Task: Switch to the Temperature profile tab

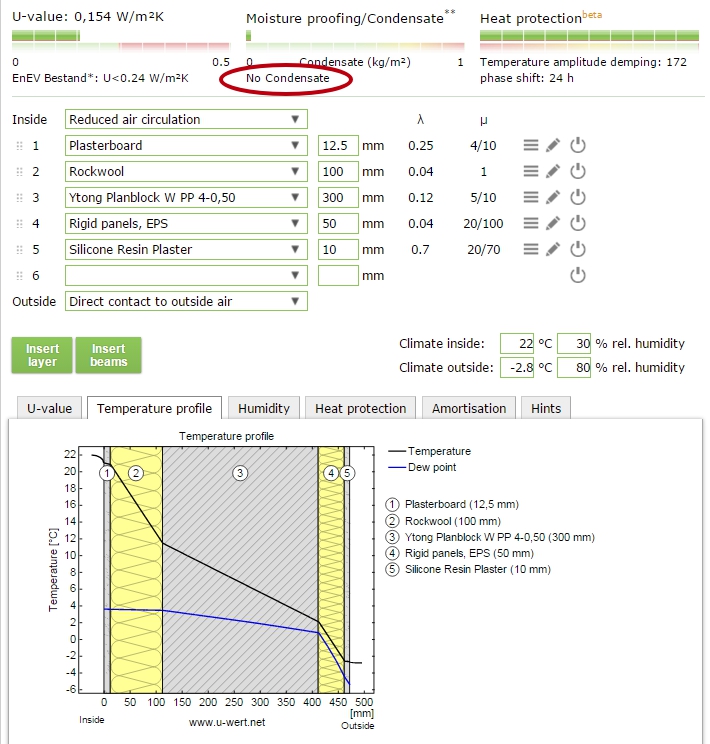Action: tap(154, 408)
